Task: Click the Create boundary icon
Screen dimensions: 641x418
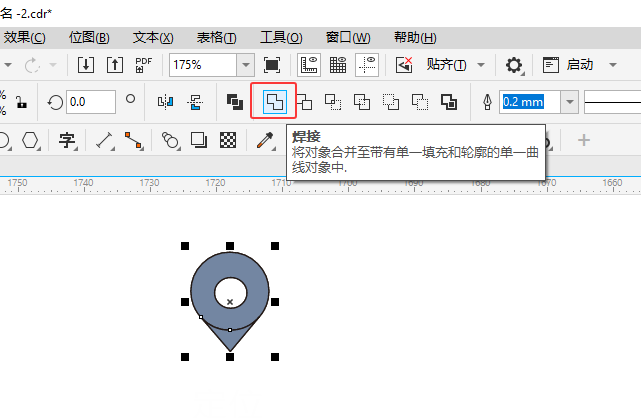Action: [x=449, y=102]
